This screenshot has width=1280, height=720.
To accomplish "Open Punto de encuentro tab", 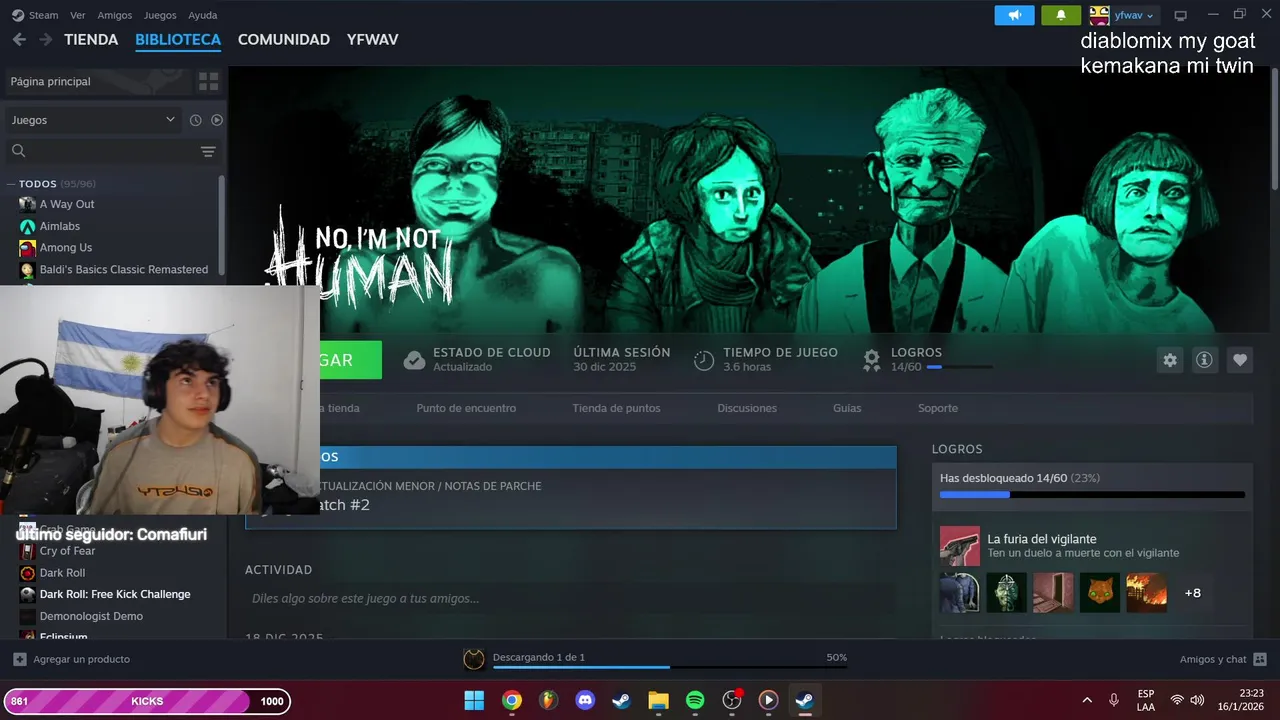I will click(x=466, y=408).
